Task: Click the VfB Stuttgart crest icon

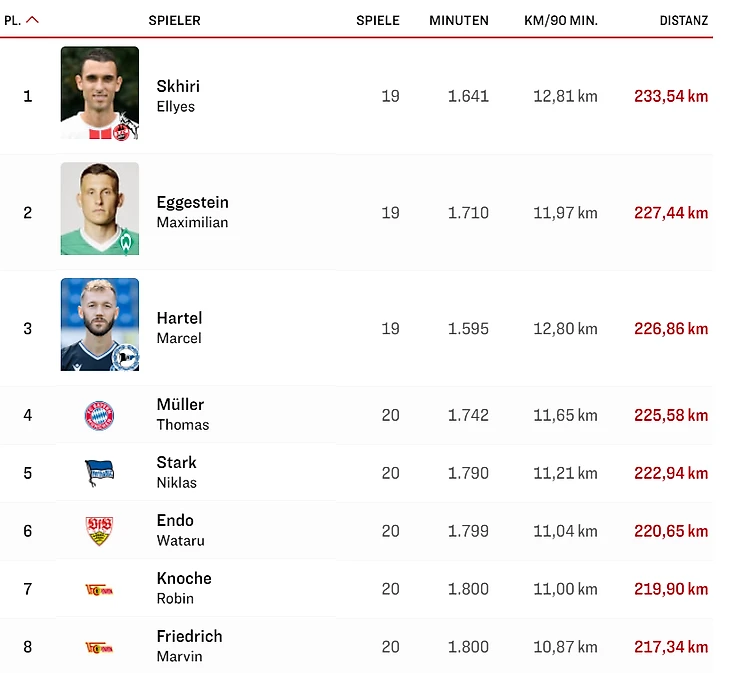Action: [99, 531]
